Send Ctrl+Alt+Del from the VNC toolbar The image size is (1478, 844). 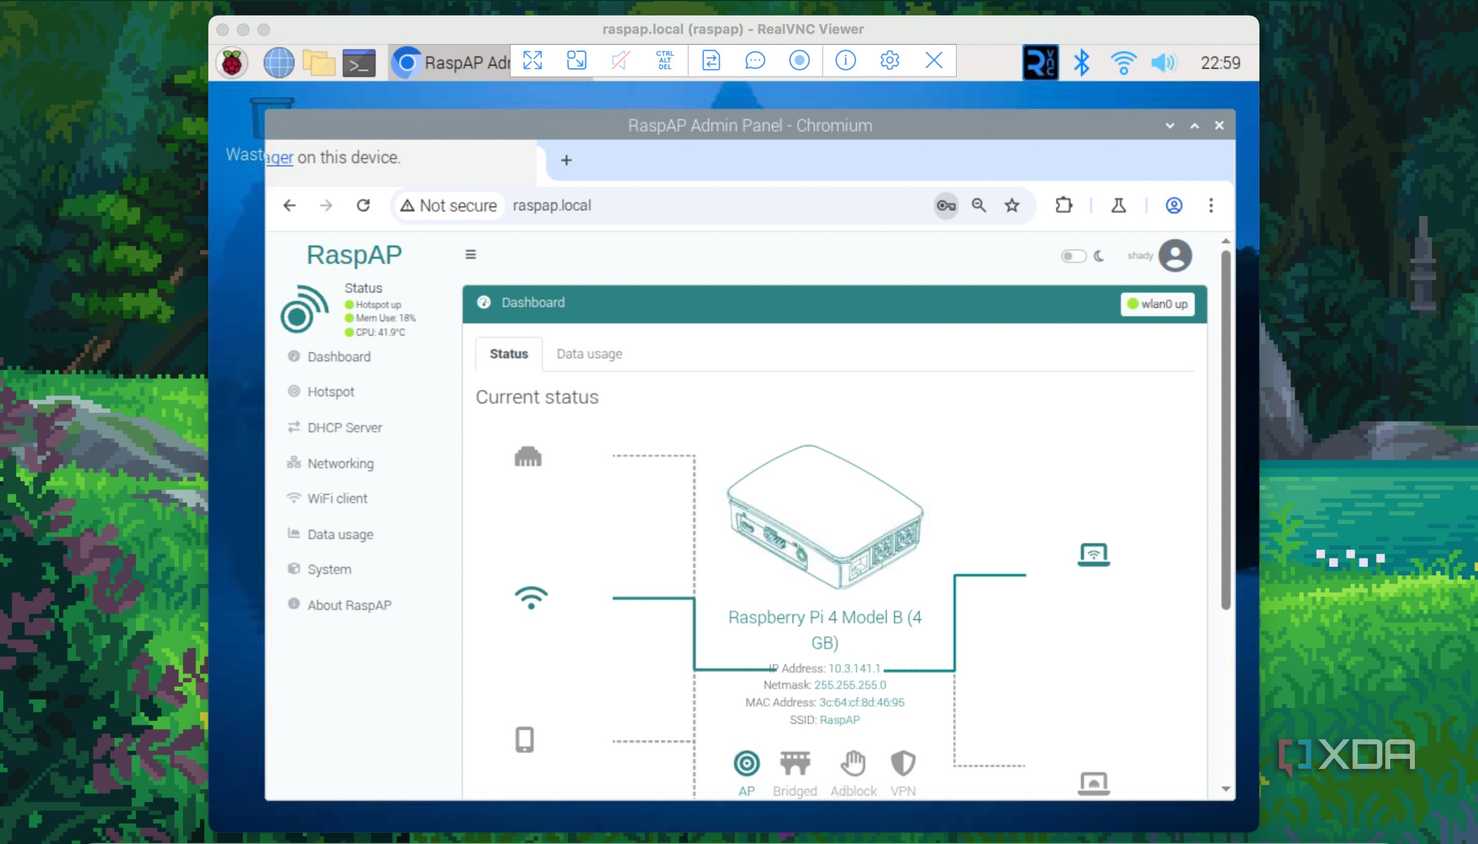point(665,61)
